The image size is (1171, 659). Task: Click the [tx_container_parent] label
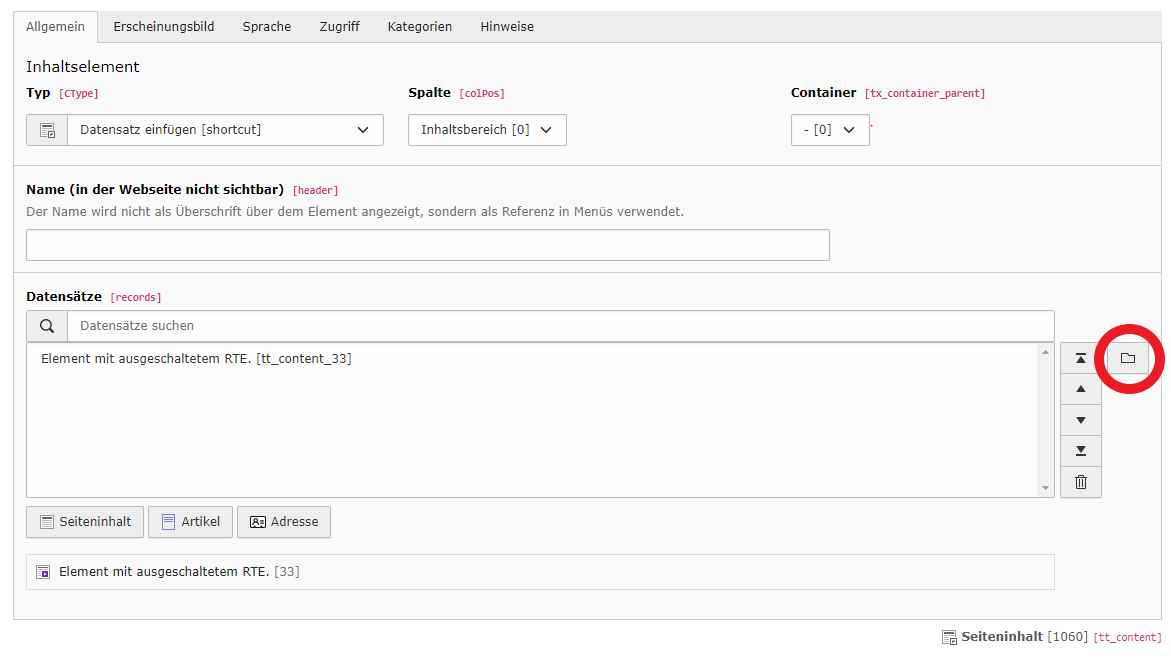(x=925, y=94)
